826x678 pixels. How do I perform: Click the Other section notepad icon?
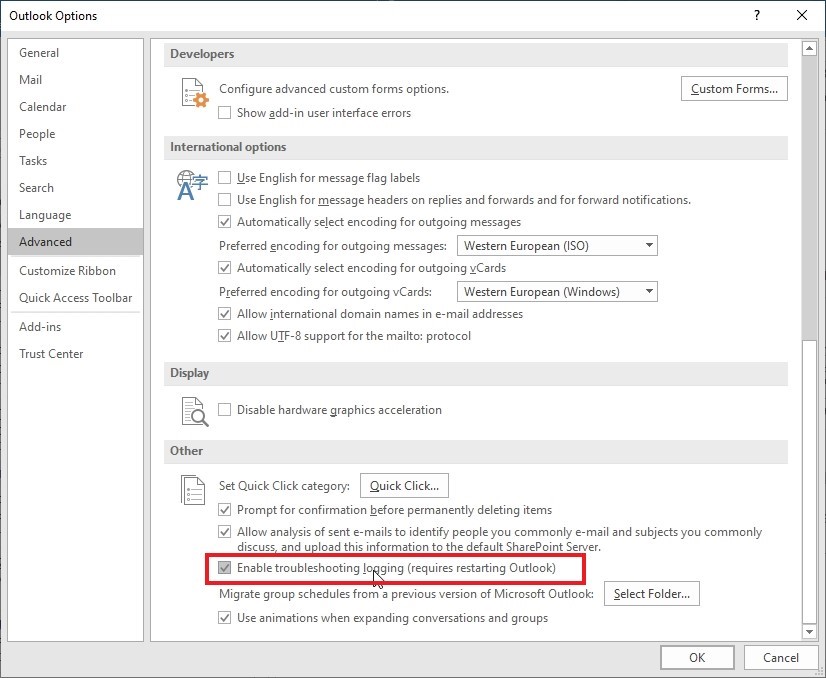click(195, 490)
